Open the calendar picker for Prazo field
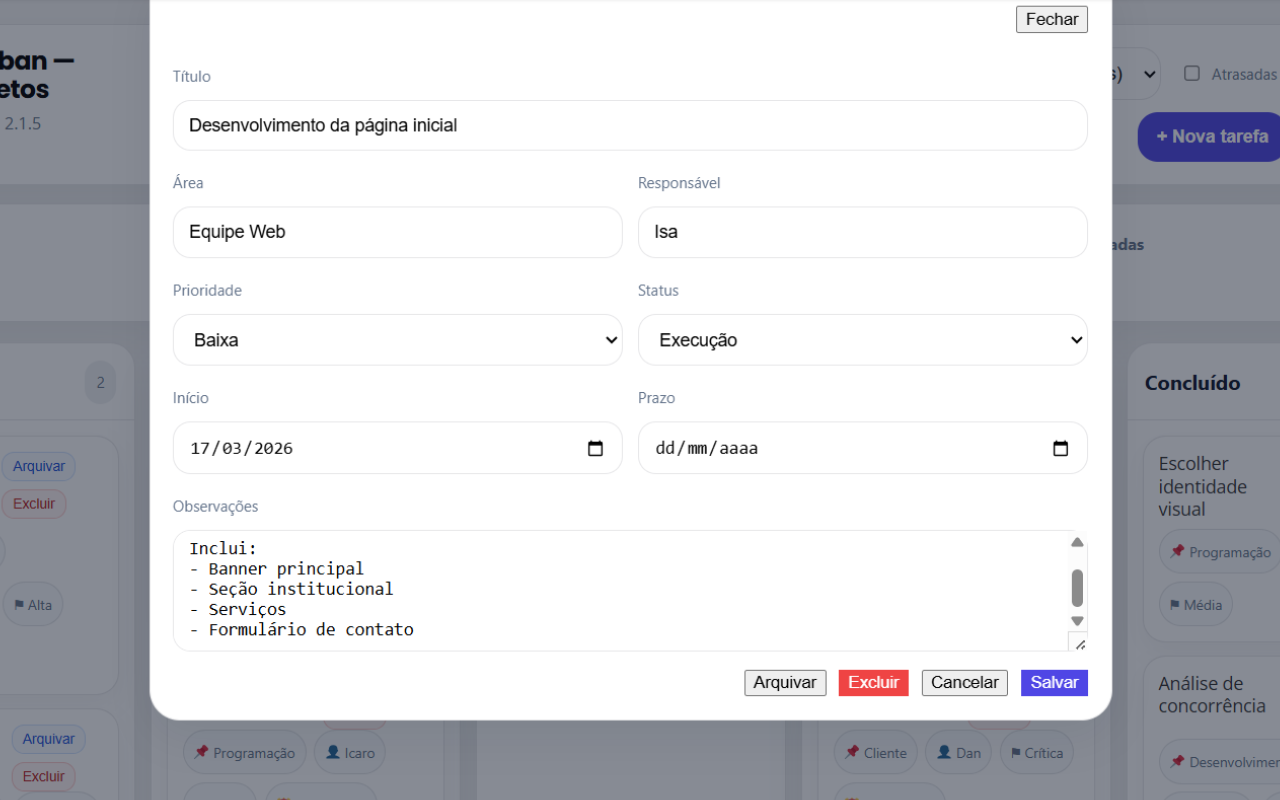Image resolution: width=1280 pixels, height=800 pixels. pyautogui.click(x=1061, y=448)
